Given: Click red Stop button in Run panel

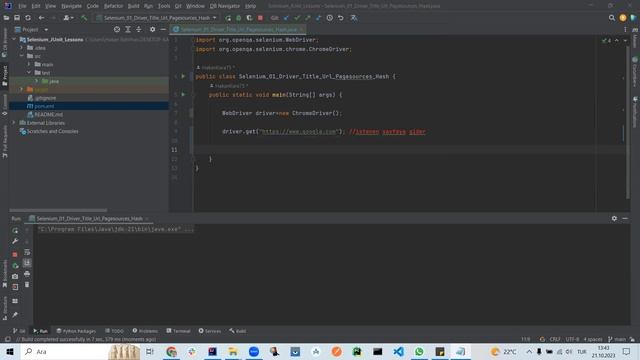Looking at the screenshot, I should click(x=15, y=254).
